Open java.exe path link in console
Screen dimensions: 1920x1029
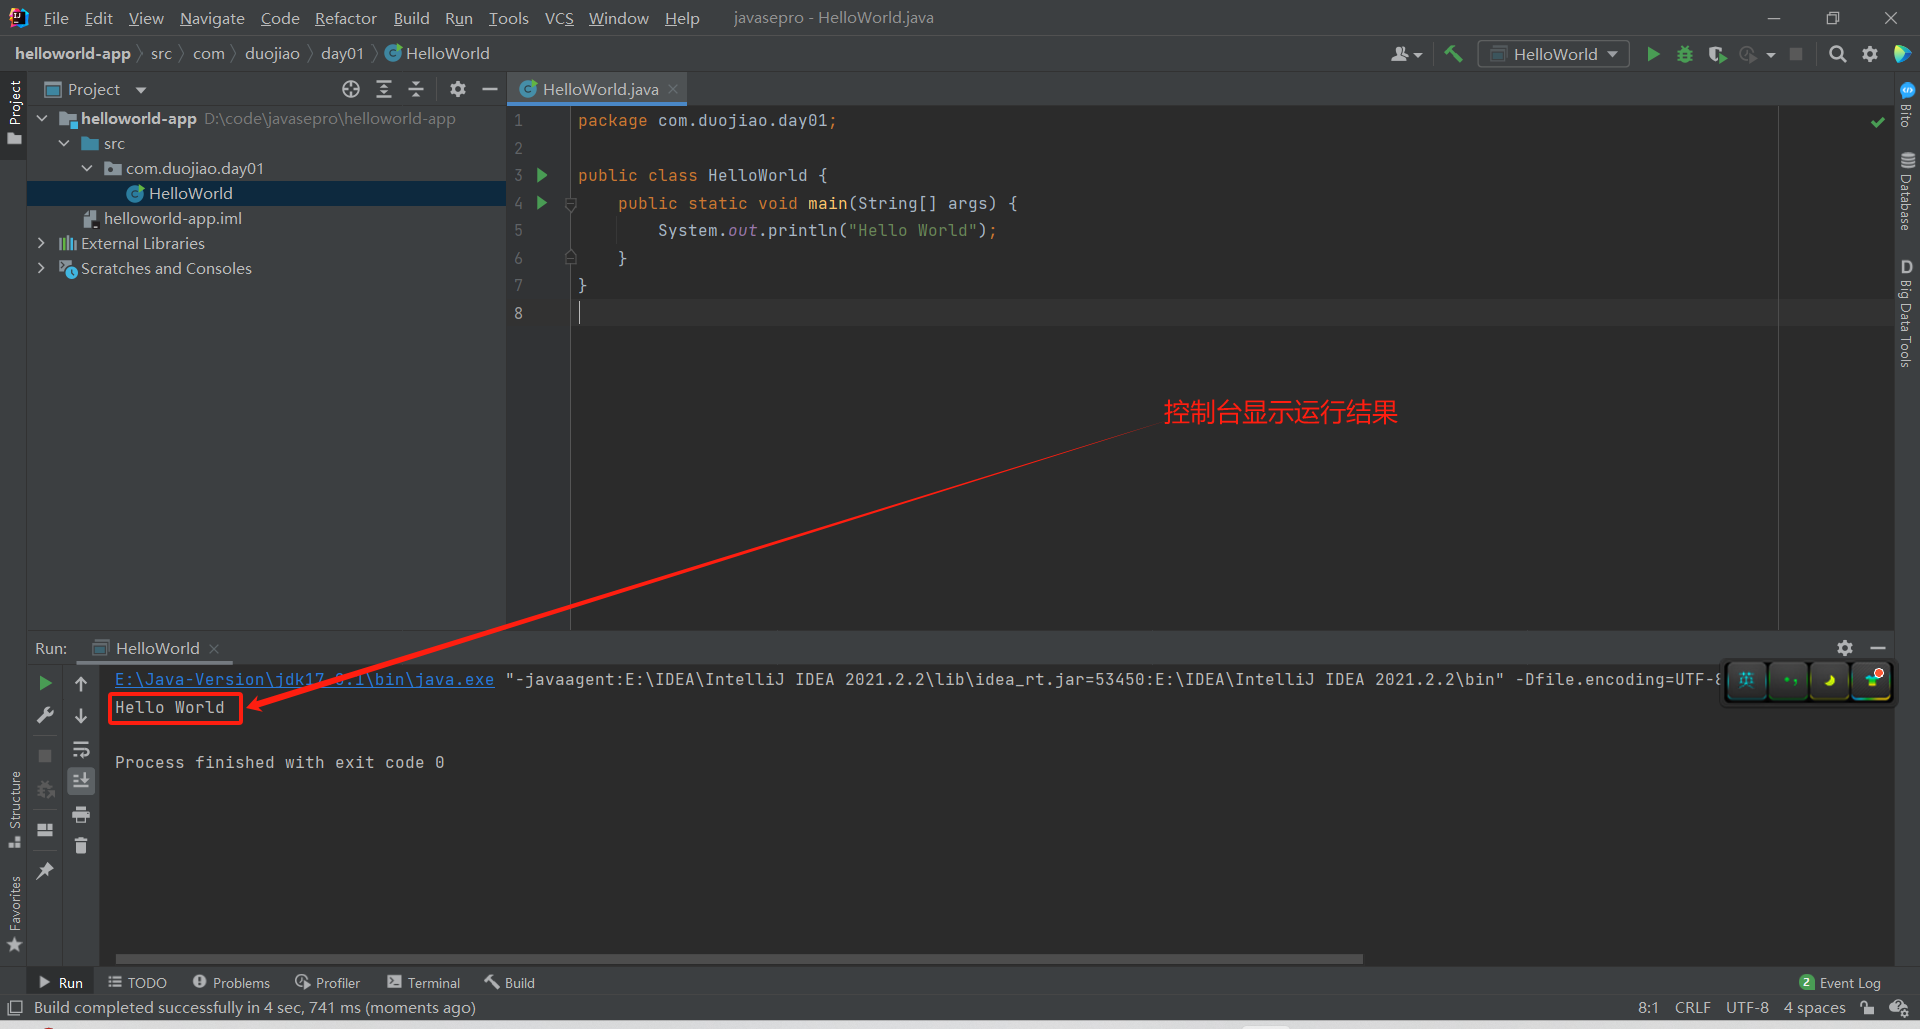tap(304, 679)
